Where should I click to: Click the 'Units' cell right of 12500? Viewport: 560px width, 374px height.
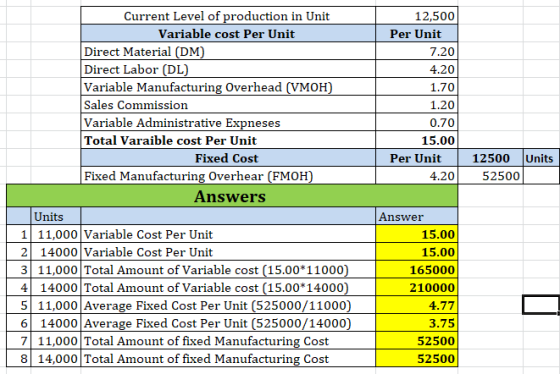[541, 158]
